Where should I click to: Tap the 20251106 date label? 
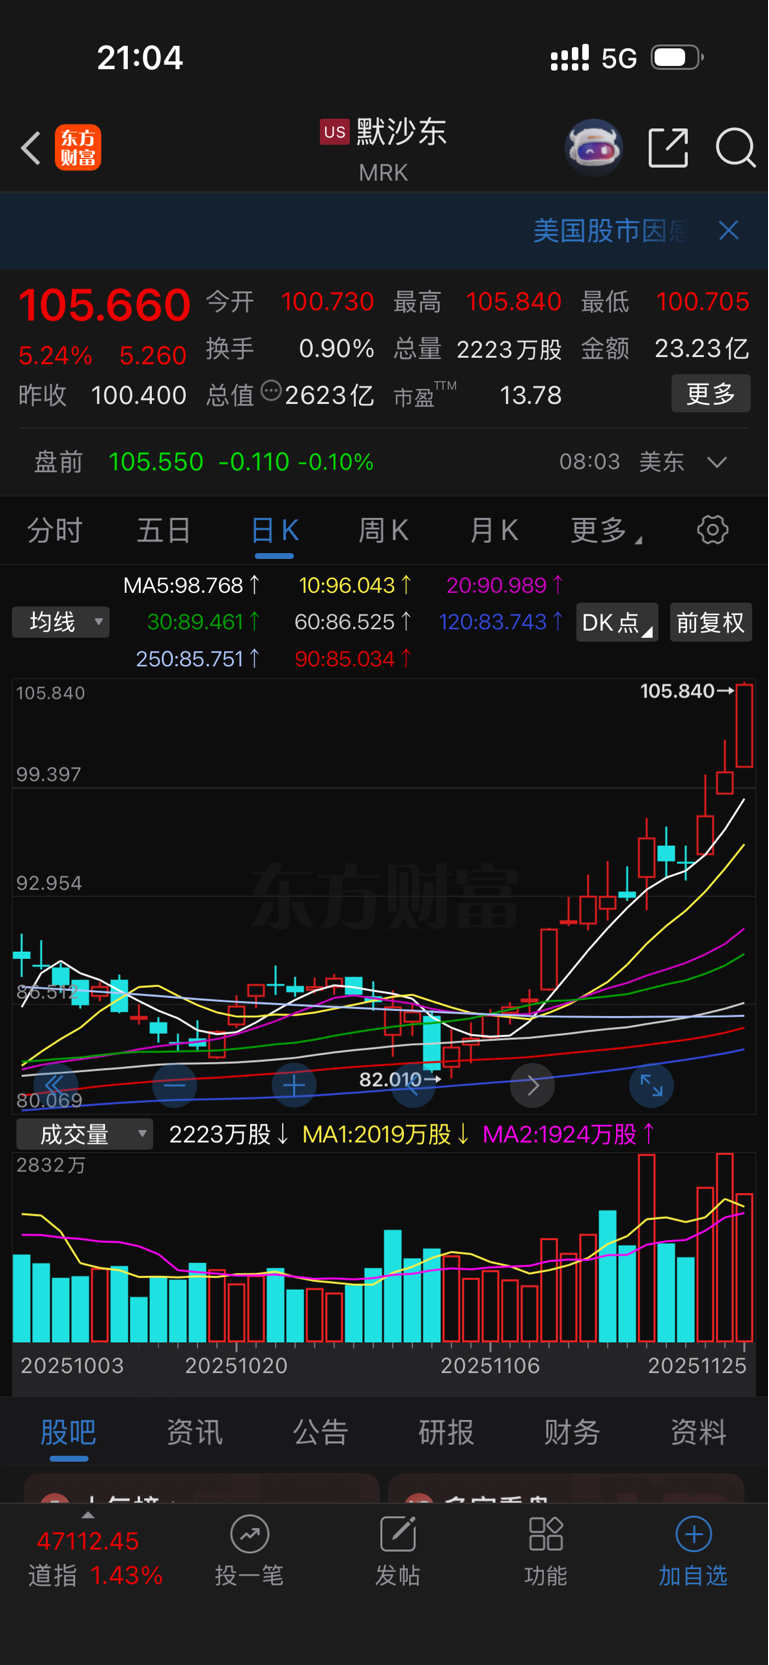pos(490,1366)
